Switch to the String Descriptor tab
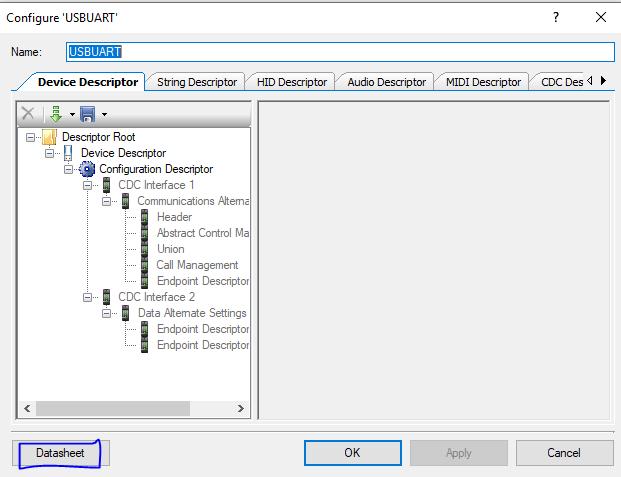 coord(197,82)
